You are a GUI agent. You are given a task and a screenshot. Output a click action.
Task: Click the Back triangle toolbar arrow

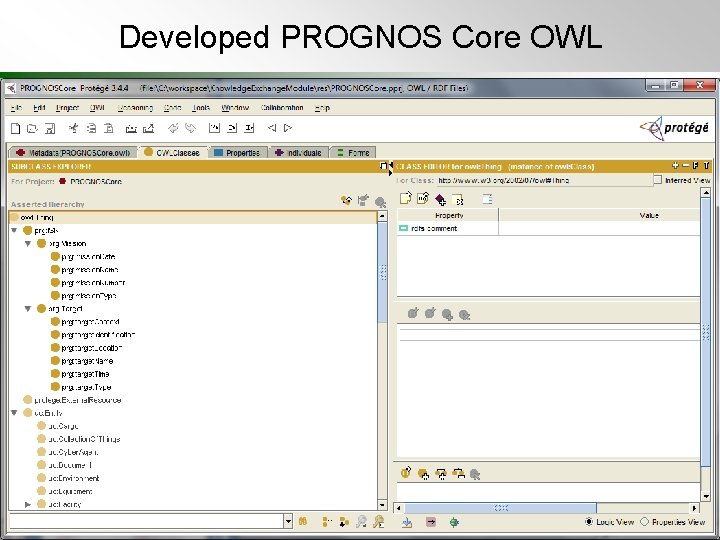point(272,128)
